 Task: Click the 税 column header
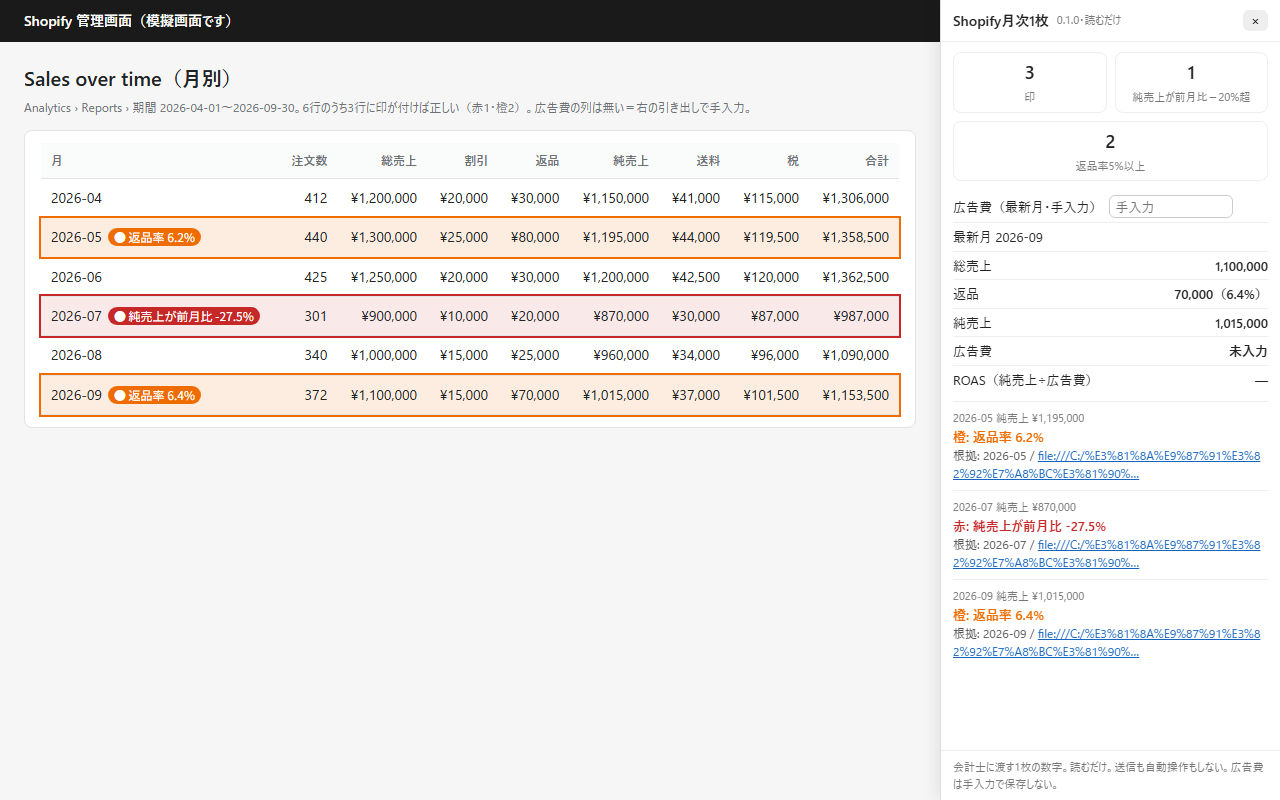click(793, 161)
